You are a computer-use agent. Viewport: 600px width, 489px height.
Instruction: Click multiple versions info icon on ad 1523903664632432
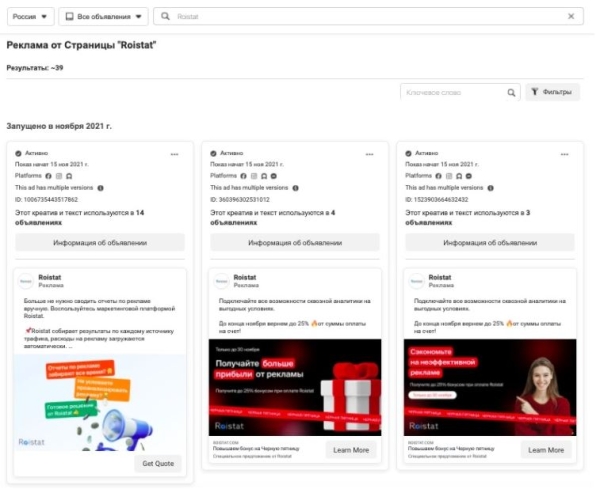tap(491, 188)
